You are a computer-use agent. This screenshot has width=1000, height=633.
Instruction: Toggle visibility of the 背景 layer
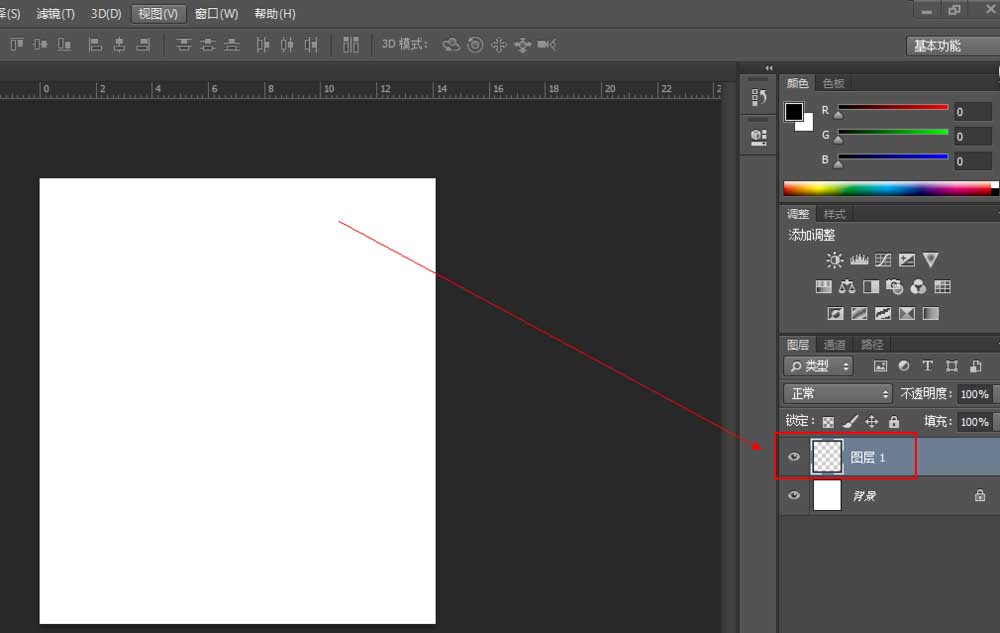pyautogui.click(x=794, y=495)
